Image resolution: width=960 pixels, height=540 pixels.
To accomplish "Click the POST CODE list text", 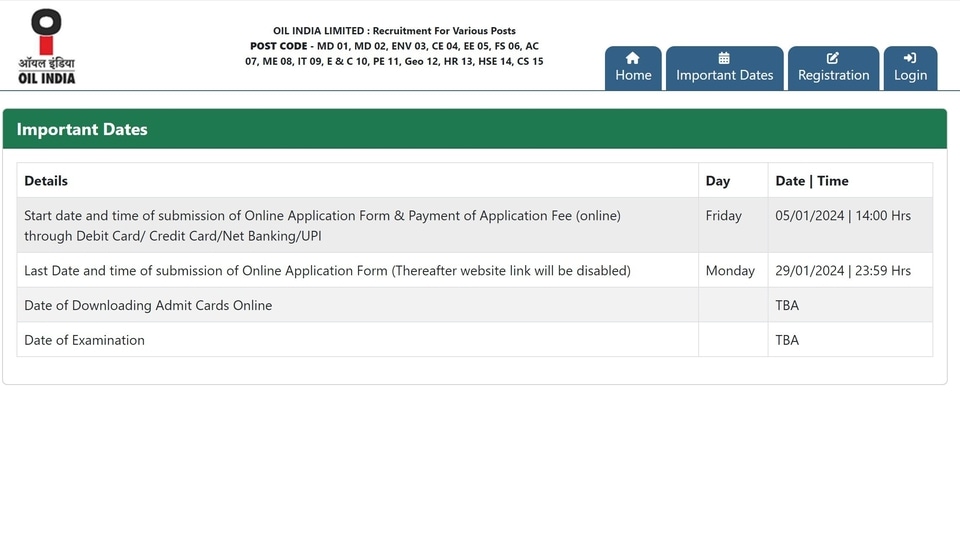I will pyautogui.click(x=394, y=53).
